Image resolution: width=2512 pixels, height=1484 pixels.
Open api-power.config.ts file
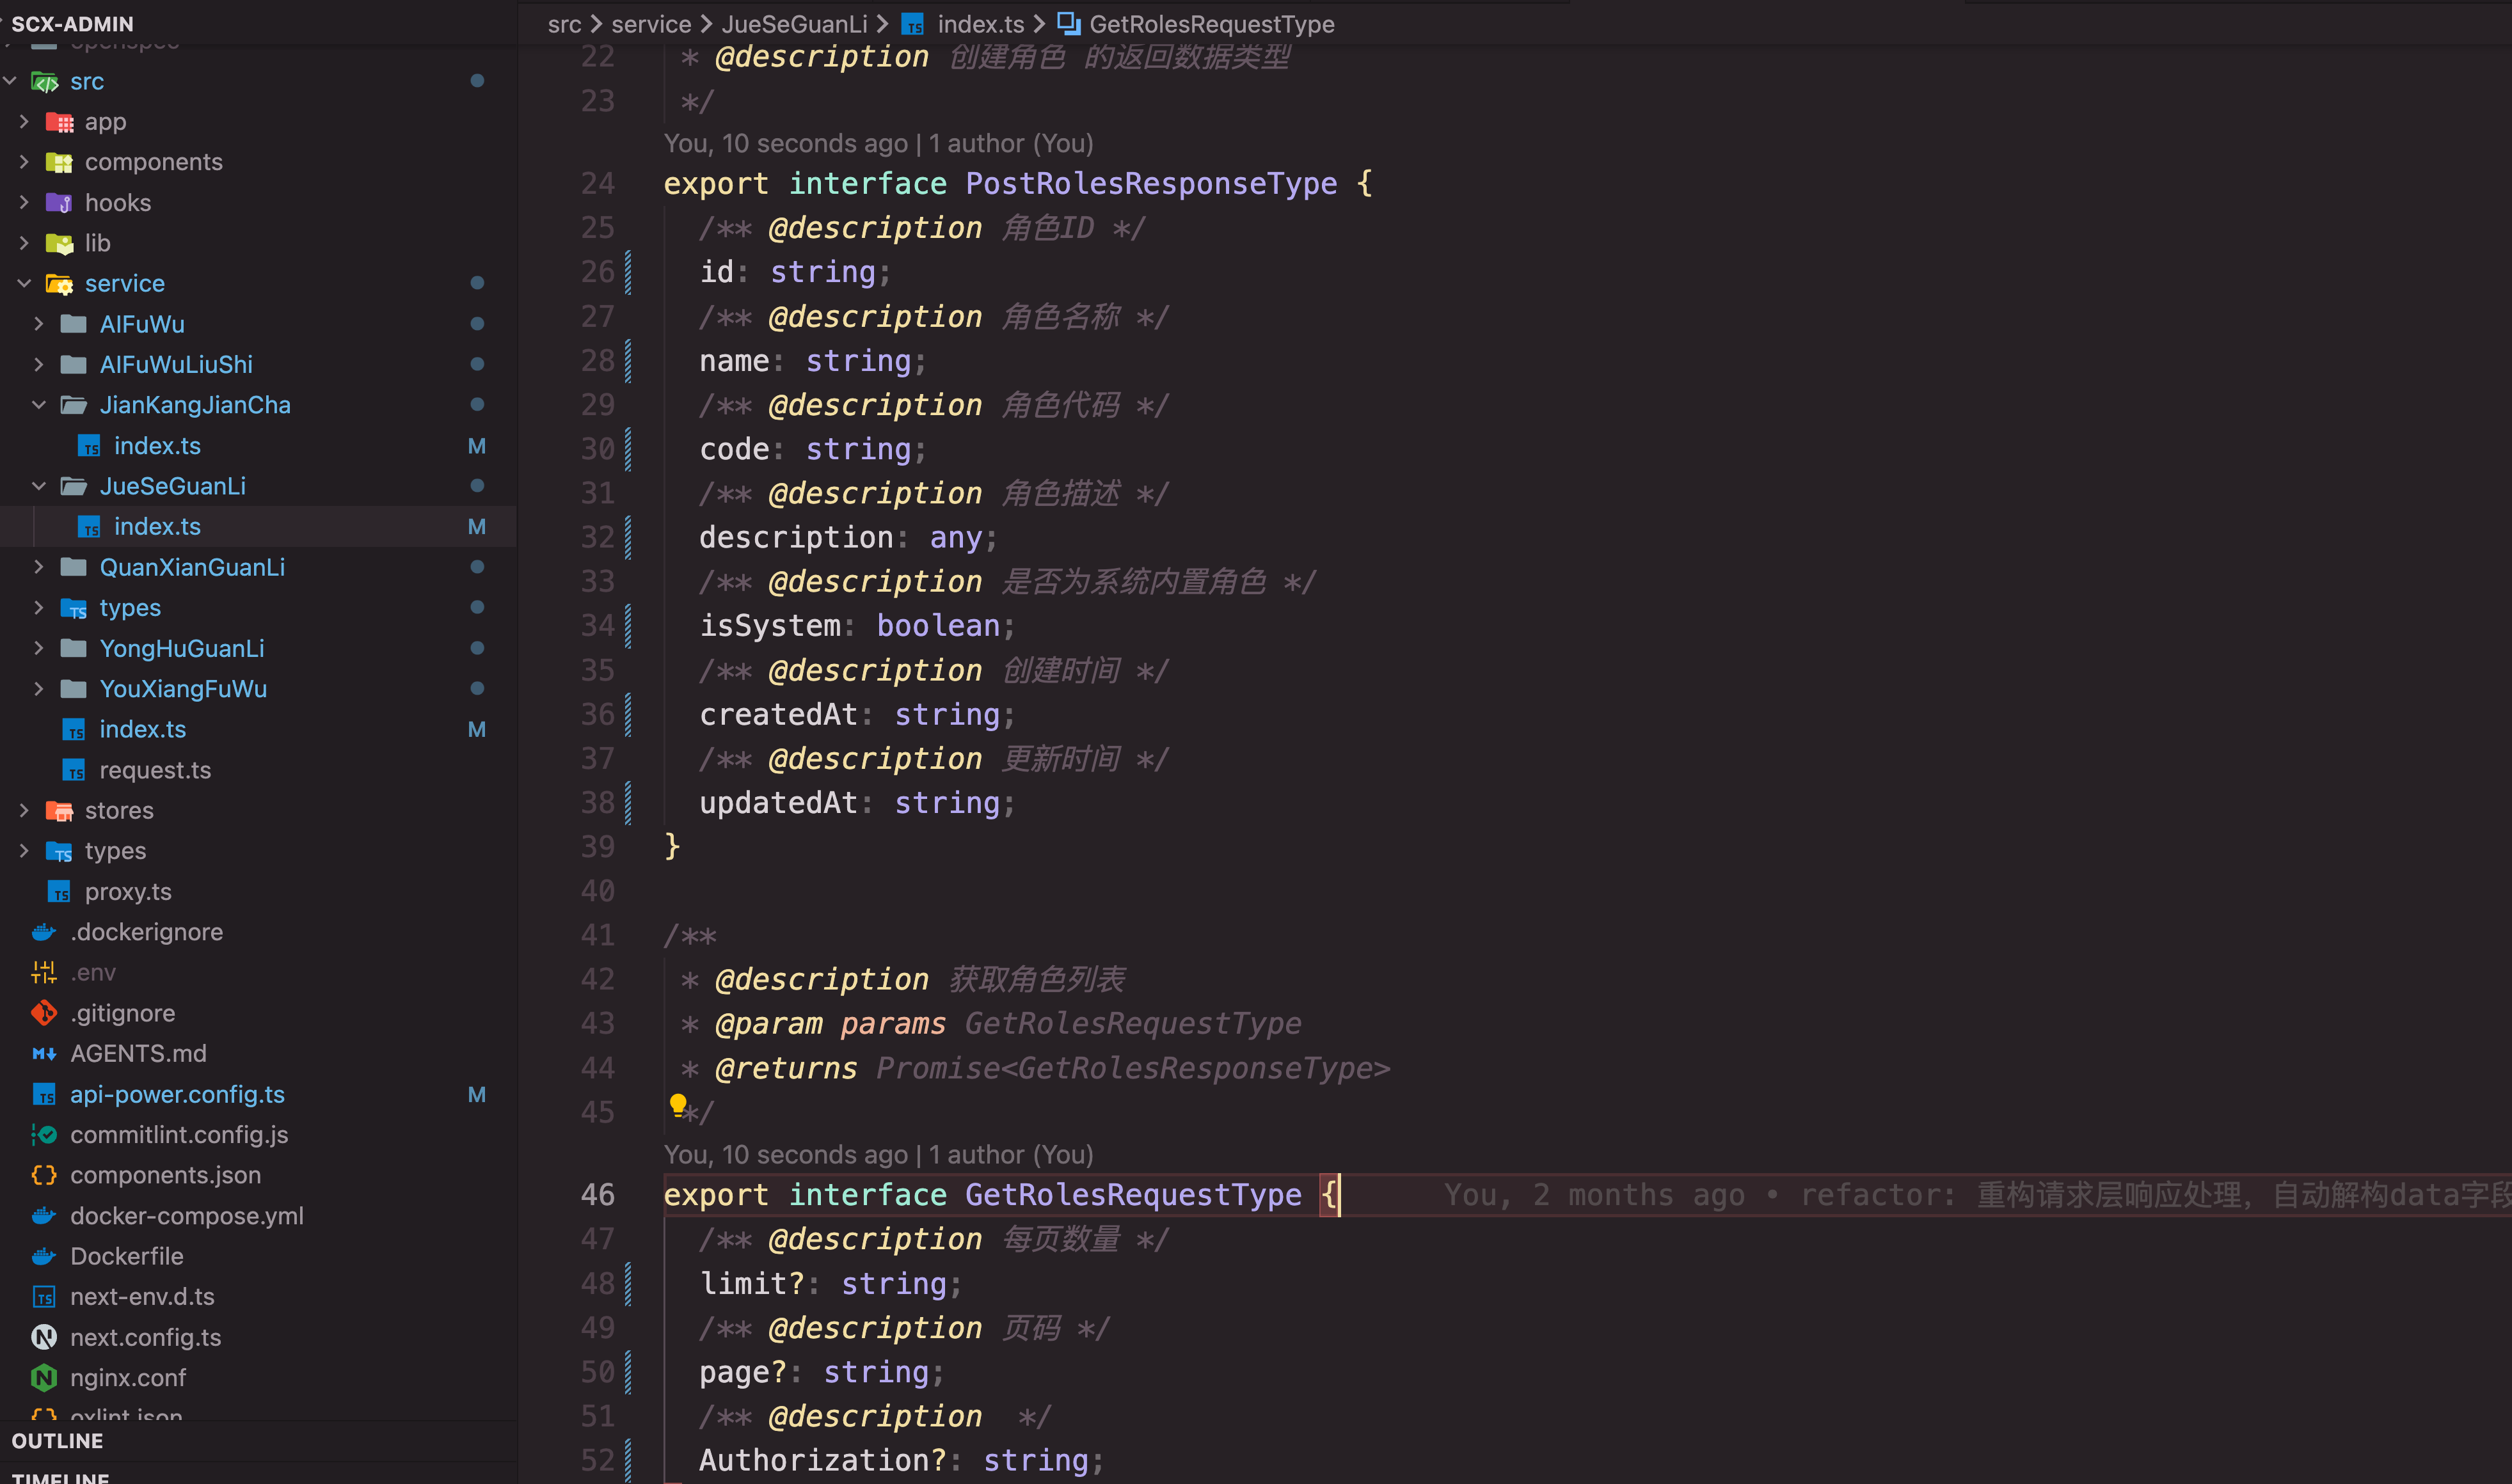pos(177,1094)
